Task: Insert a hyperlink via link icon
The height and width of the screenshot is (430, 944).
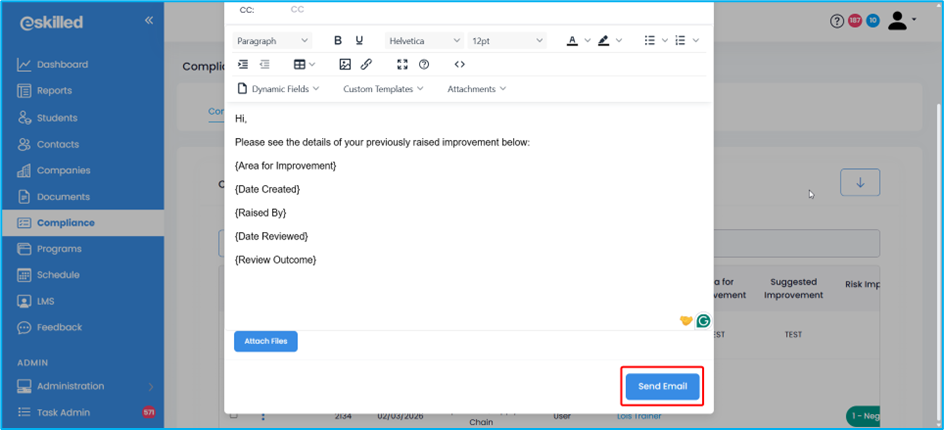Action: click(x=366, y=64)
